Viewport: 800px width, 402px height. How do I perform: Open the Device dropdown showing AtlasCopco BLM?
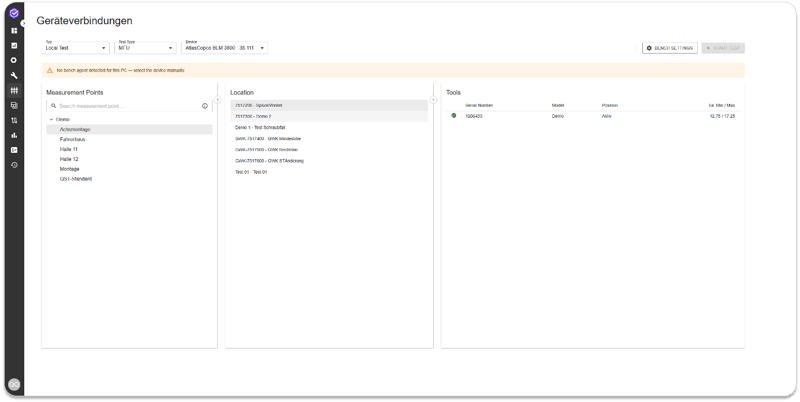coord(224,47)
